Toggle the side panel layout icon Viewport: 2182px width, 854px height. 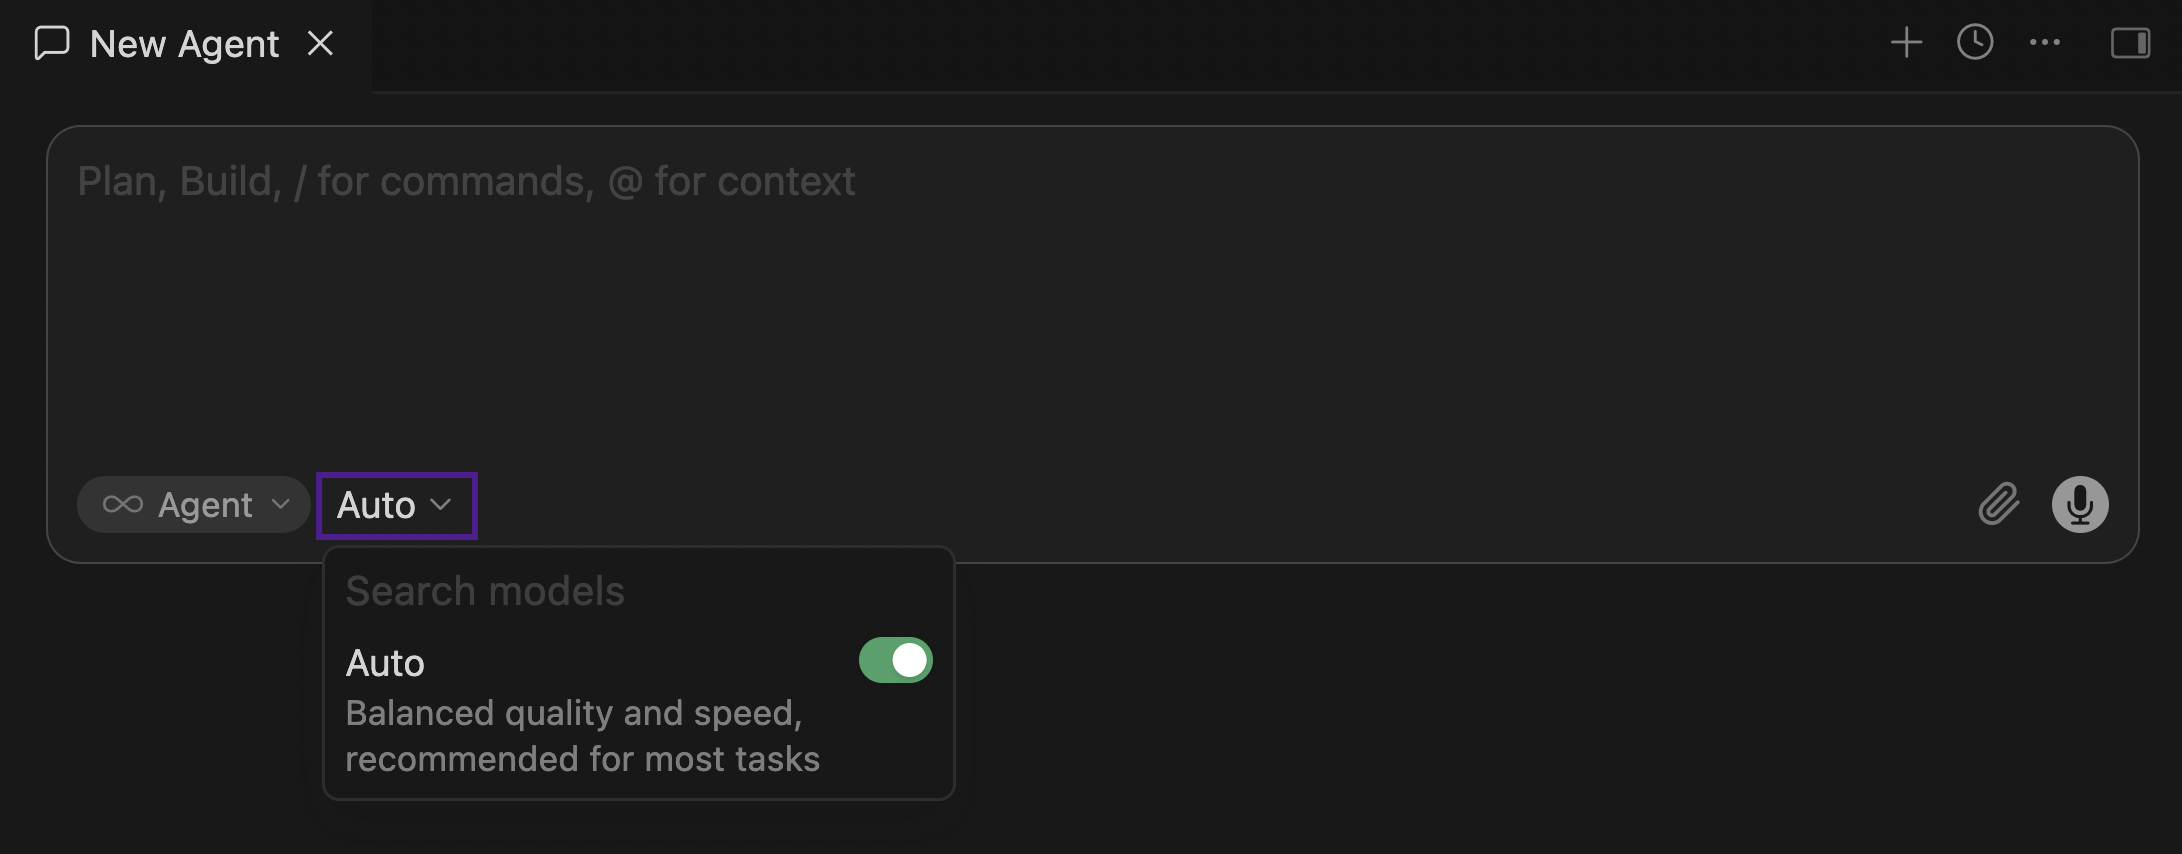pos(2130,43)
